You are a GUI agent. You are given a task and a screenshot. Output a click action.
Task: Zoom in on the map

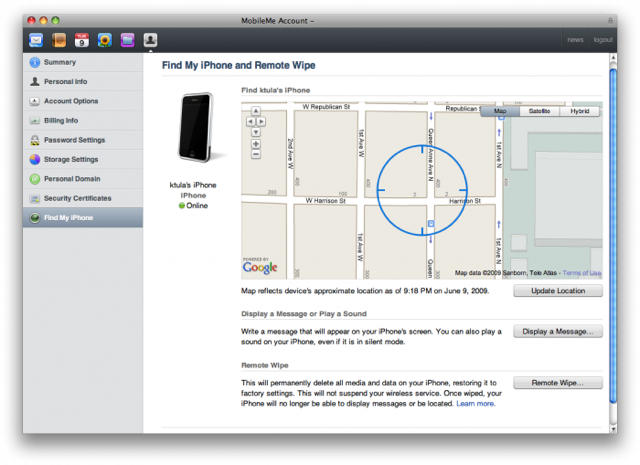pyautogui.click(x=256, y=144)
